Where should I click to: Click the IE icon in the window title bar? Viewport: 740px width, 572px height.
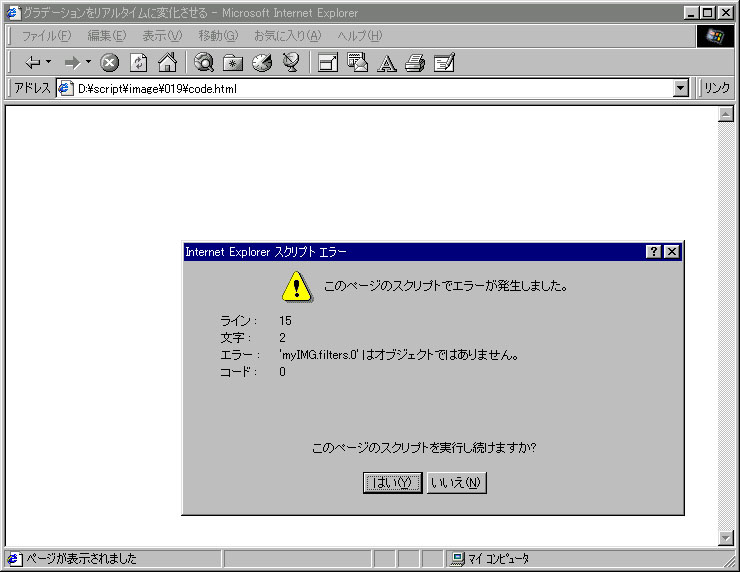coord(13,13)
